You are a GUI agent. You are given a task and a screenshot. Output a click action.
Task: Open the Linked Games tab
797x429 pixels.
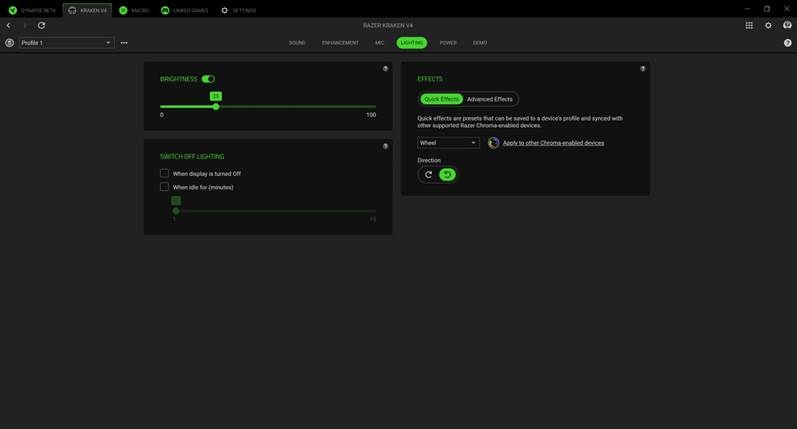(185, 10)
